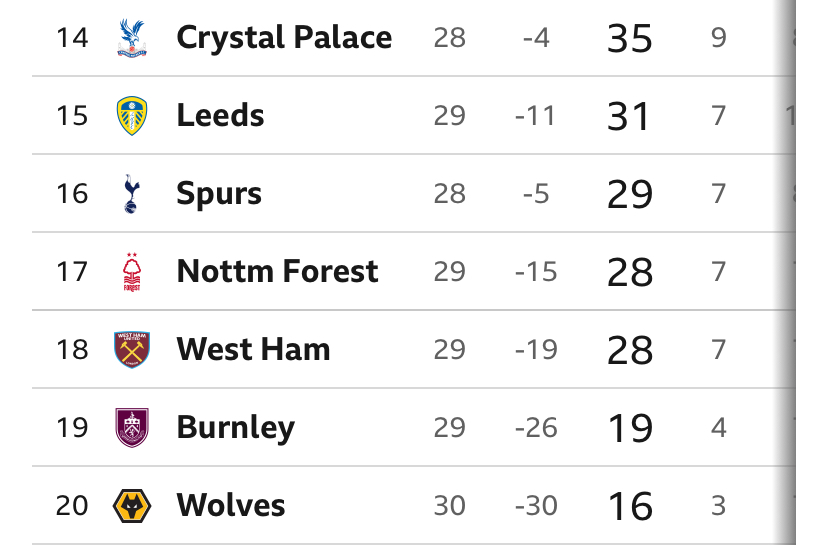Click Burnley's -26 goal difference
This screenshot has width=828, height=549.
click(x=537, y=427)
